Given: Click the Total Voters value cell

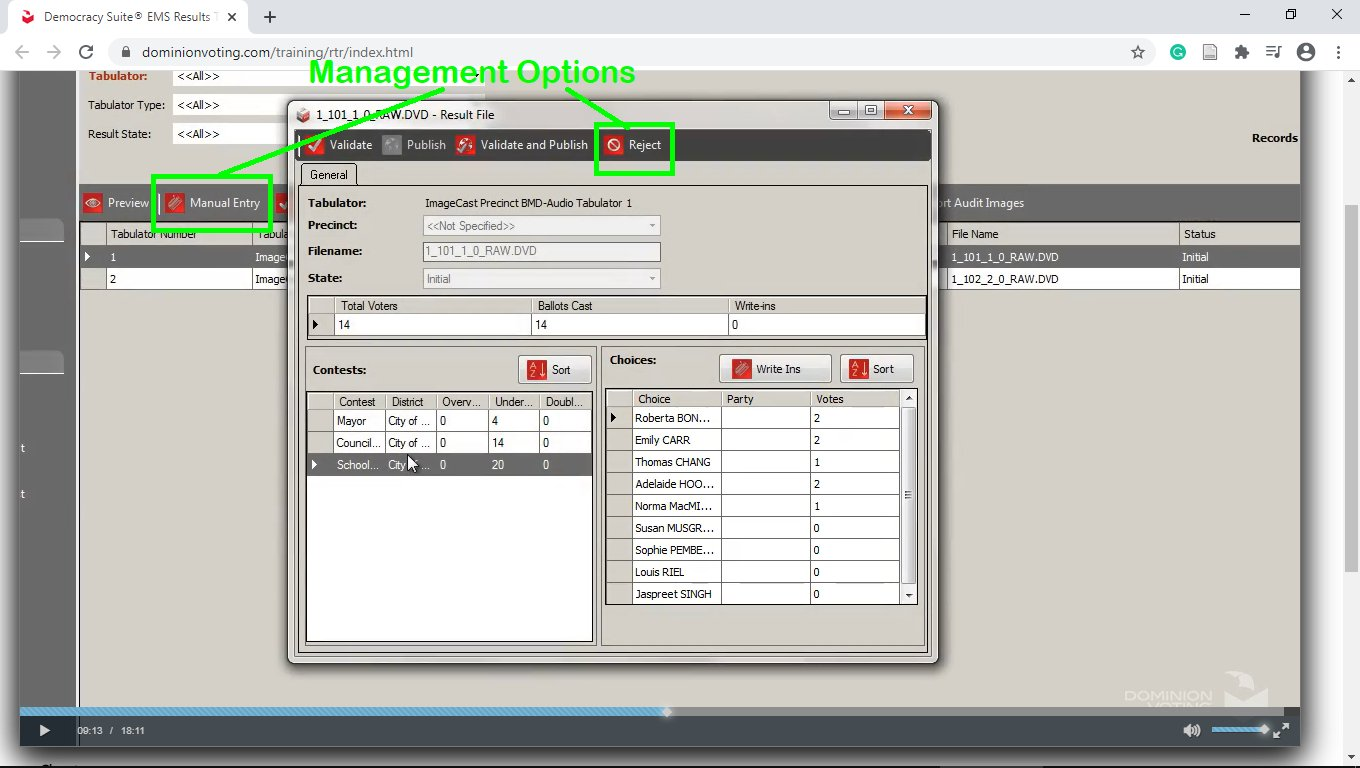Looking at the screenshot, I should click(x=434, y=325).
